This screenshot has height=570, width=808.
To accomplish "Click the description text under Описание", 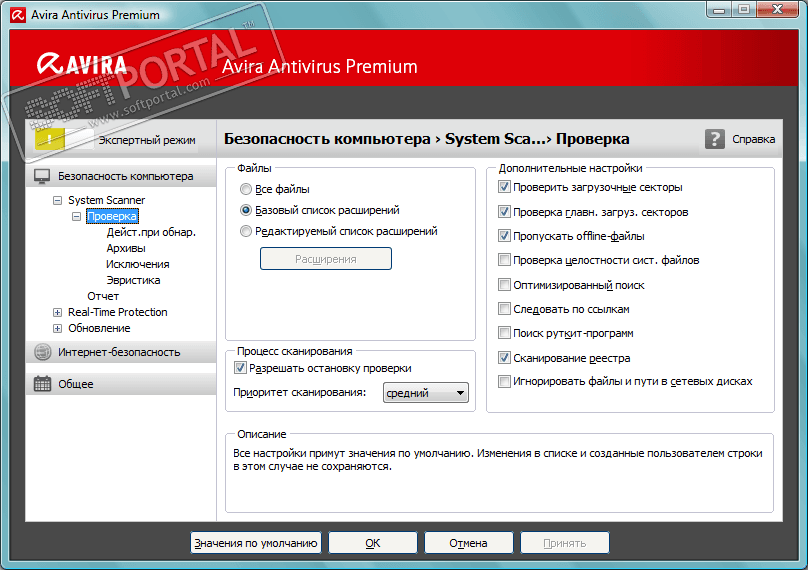I will pyautogui.click(x=497, y=460).
